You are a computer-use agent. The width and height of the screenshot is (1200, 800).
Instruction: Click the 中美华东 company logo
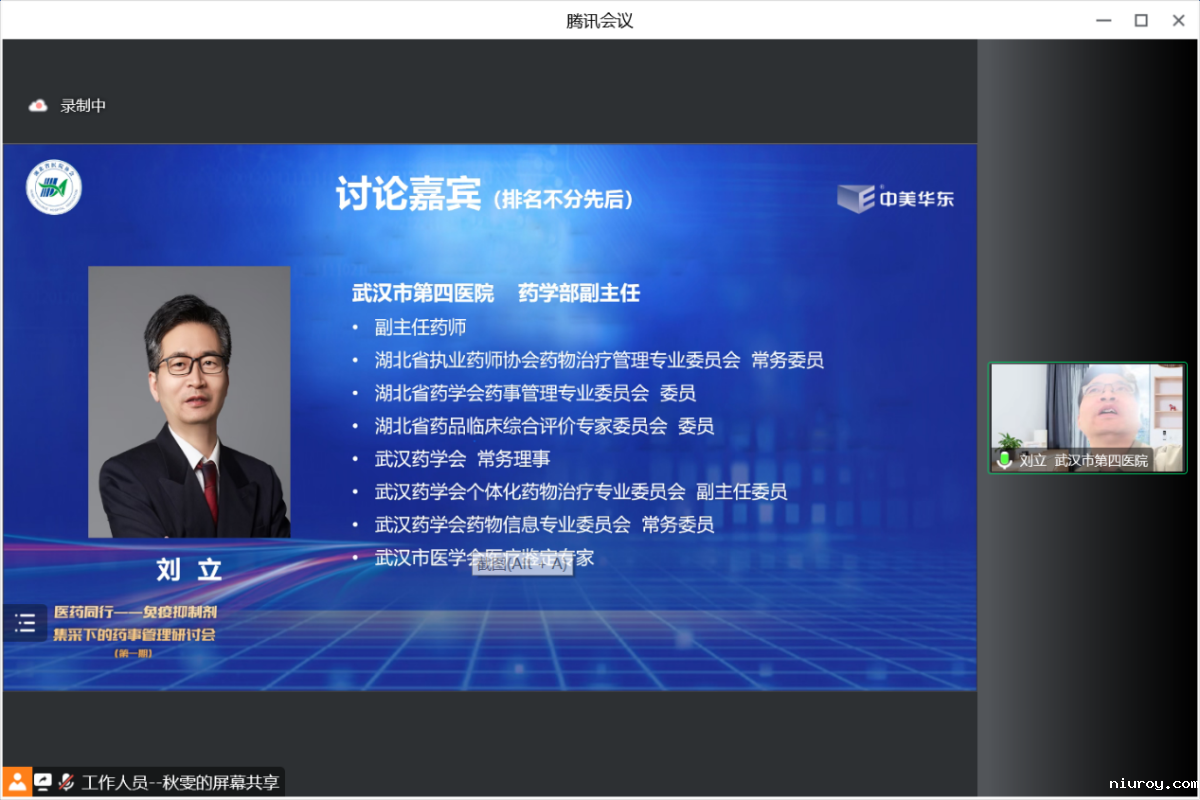(896, 198)
